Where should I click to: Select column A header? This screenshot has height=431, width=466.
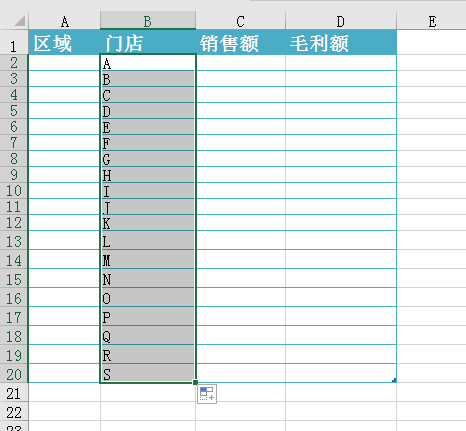pos(65,21)
